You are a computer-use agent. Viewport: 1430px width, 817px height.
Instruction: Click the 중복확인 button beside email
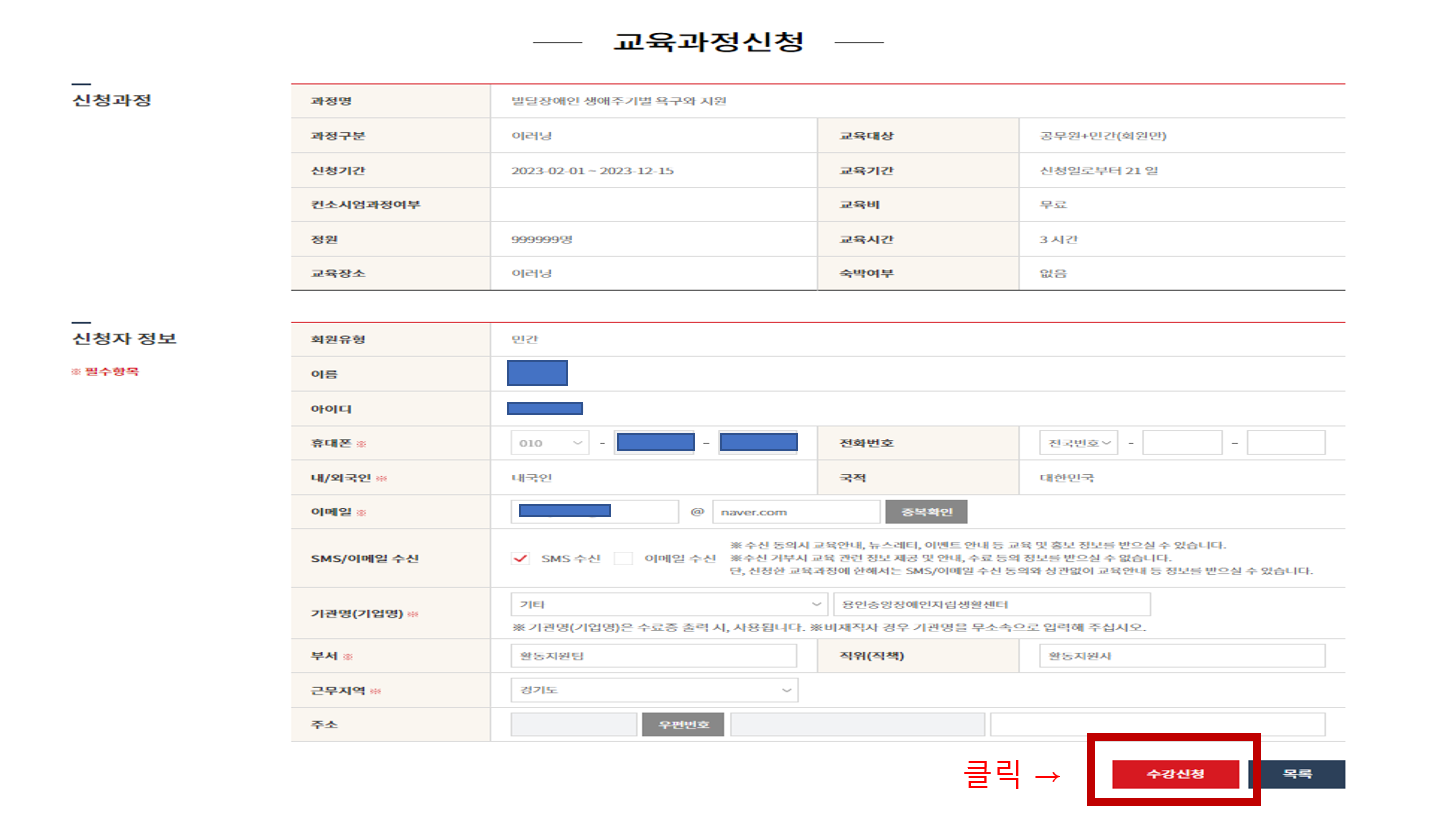926,512
